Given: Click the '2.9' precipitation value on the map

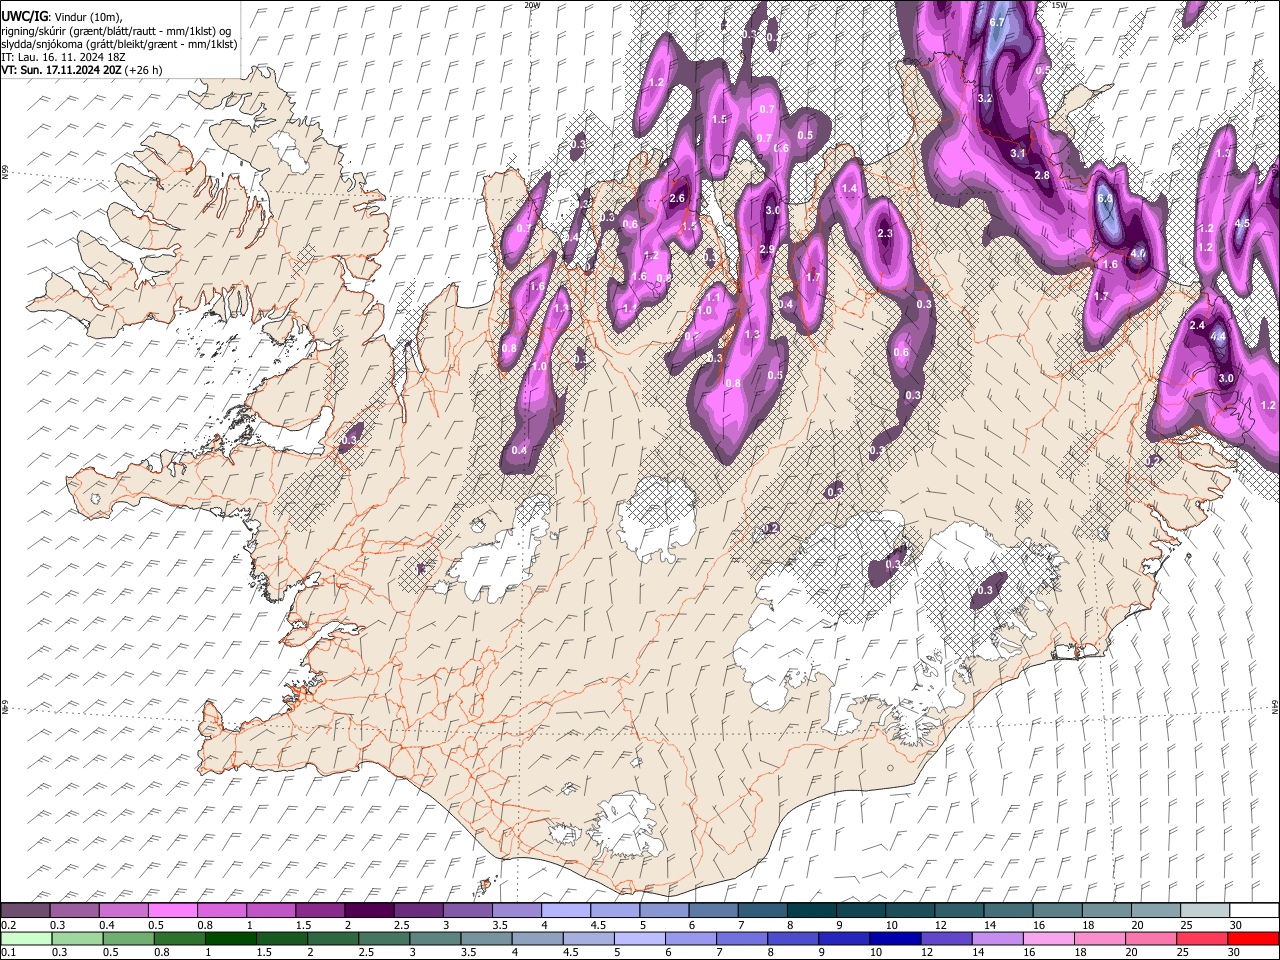Looking at the screenshot, I should [x=767, y=249].
